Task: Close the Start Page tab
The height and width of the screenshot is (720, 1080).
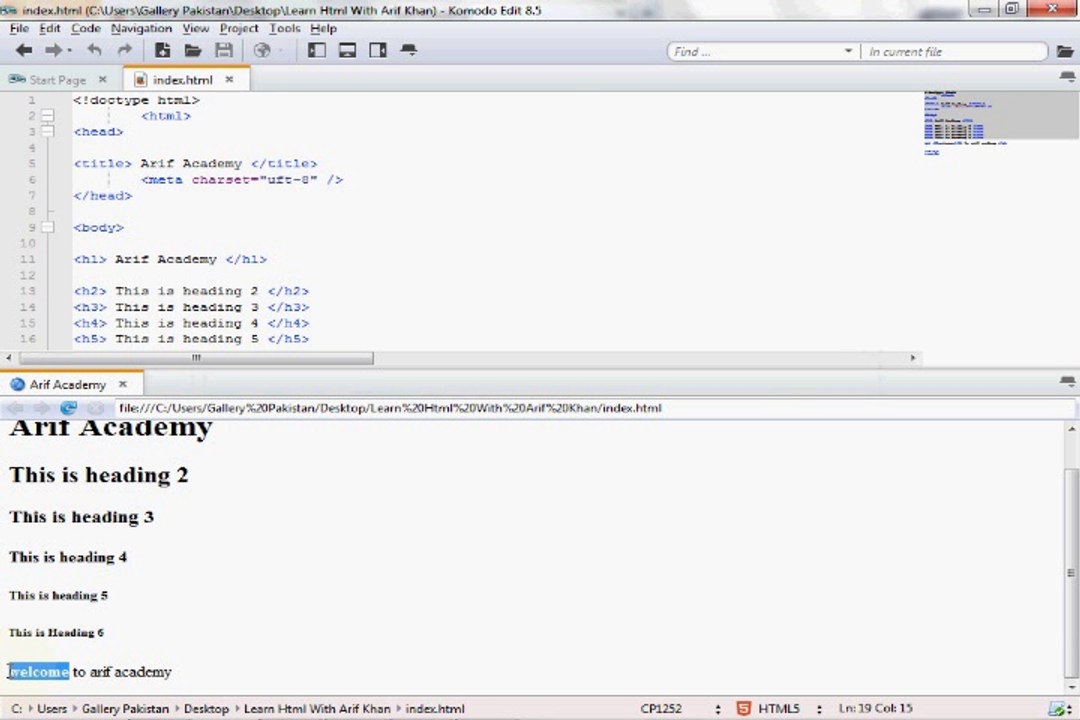Action: 103,79
